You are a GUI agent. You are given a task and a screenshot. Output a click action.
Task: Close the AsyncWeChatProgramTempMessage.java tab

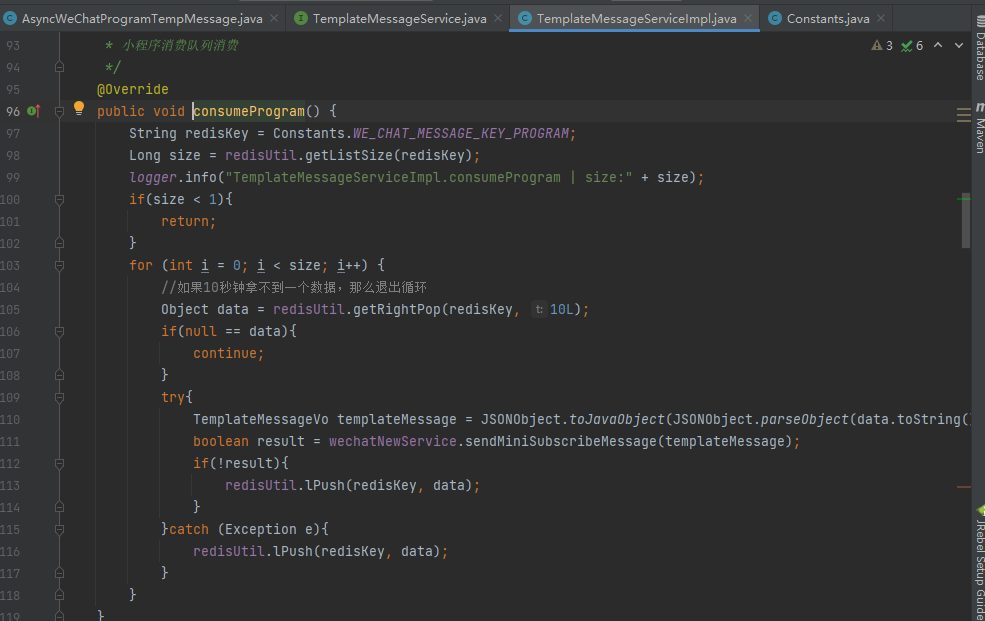274,18
